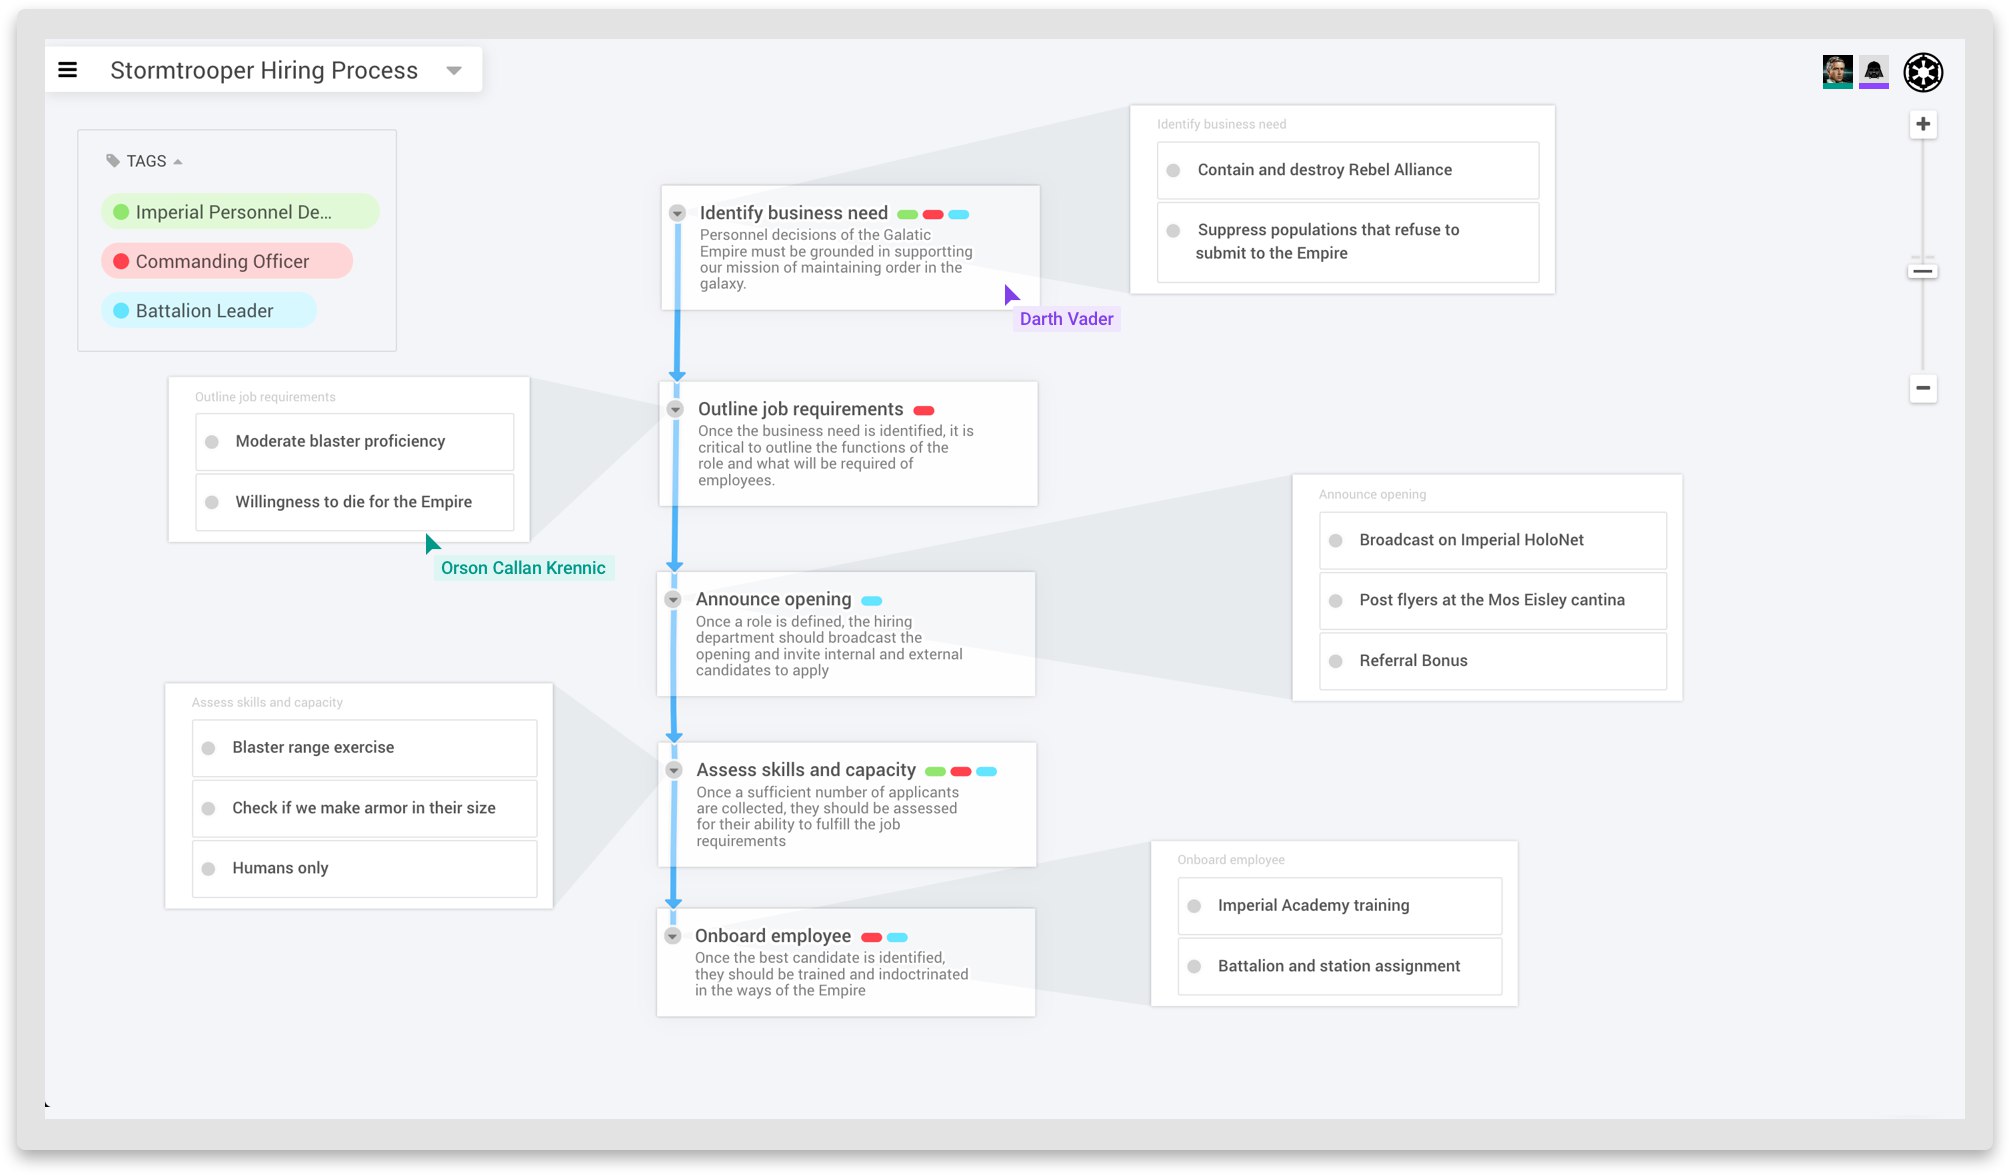Click the Personnel decisions description text
Screen dimensions: 2010x1175
point(836,259)
